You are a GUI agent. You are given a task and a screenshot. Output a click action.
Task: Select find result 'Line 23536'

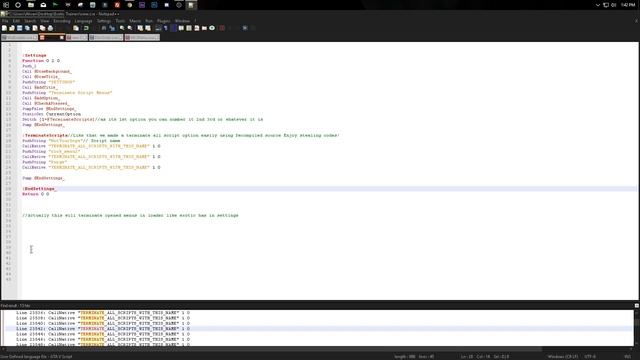103,313
